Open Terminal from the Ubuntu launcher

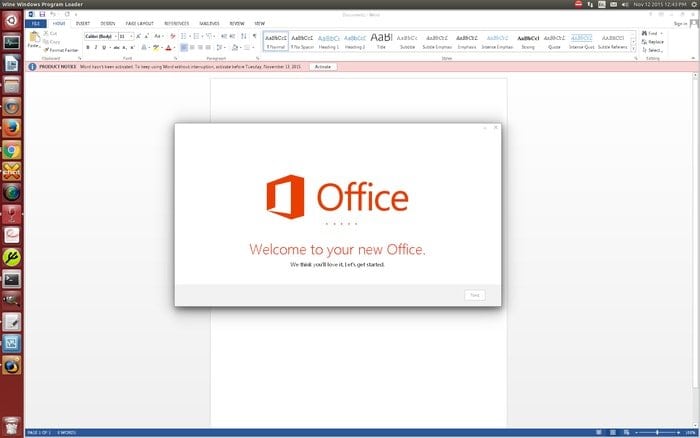[x=12, y=279]
